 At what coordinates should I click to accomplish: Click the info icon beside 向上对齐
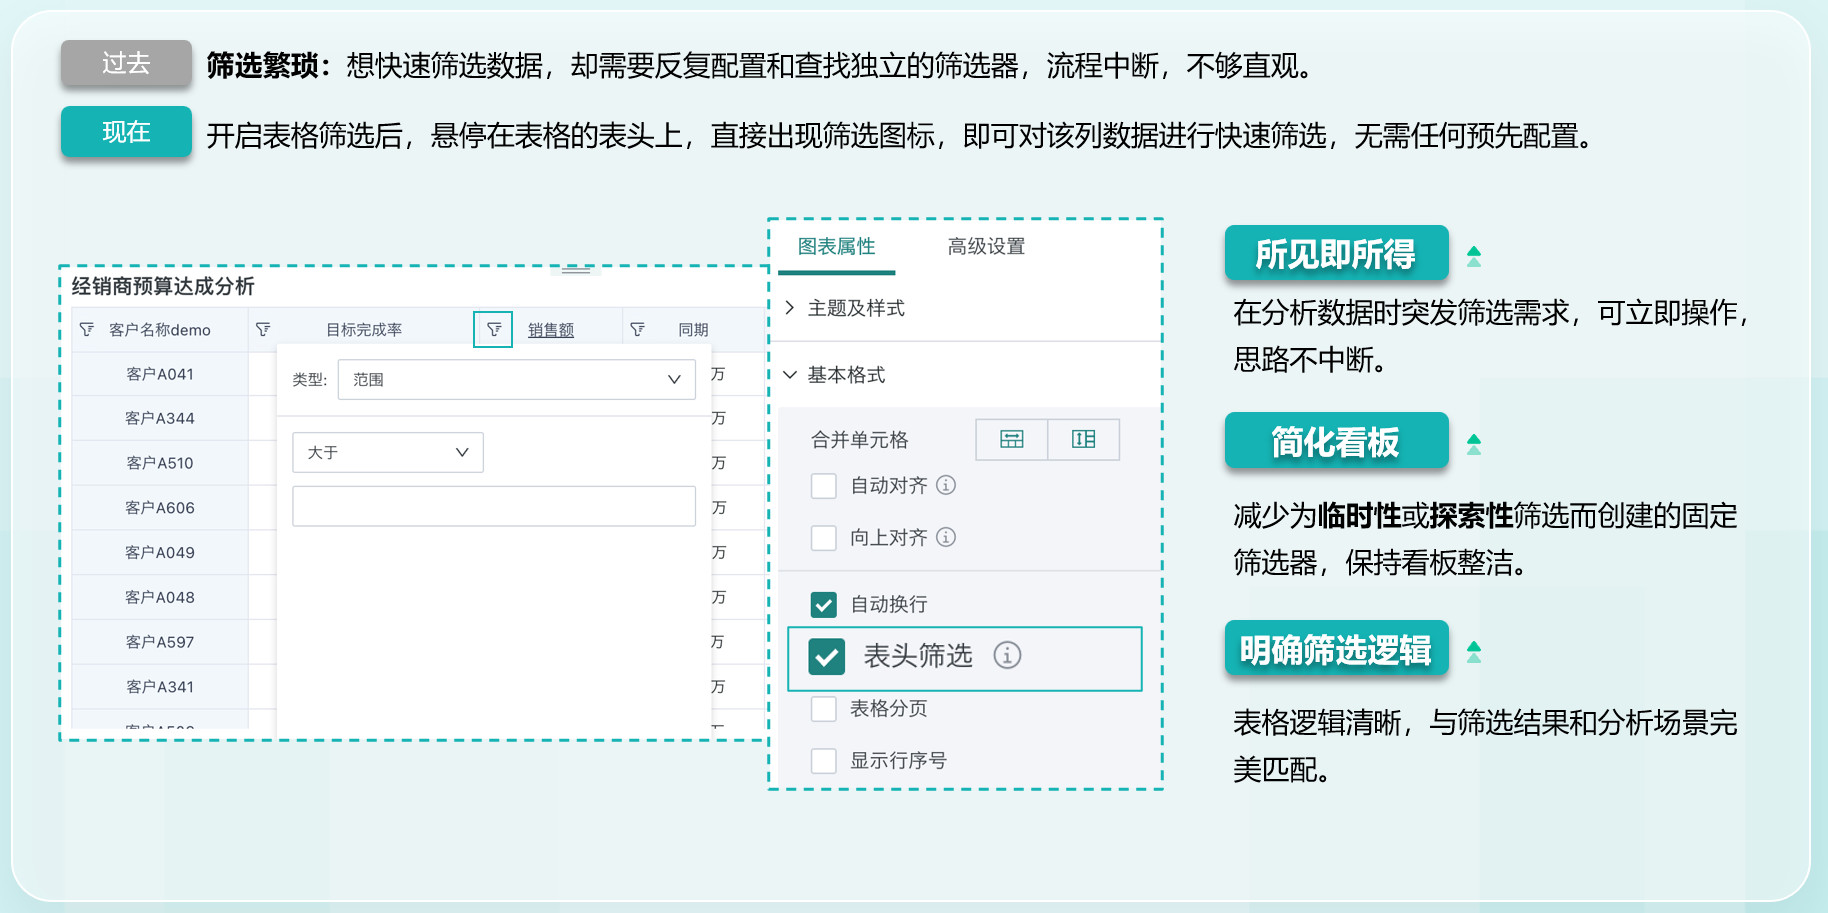(x=946, y=537)
